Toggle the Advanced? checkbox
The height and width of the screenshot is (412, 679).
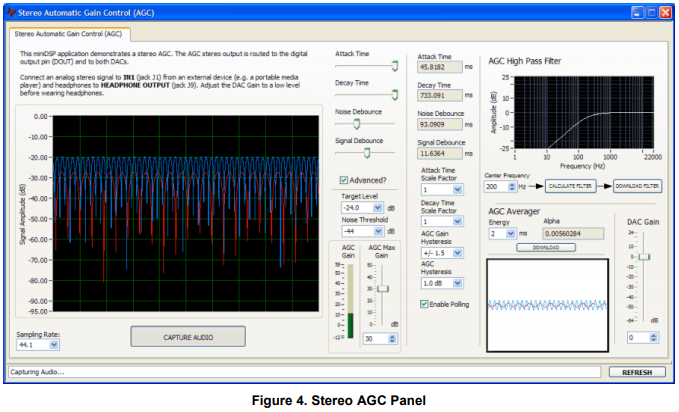coord(344,180)
